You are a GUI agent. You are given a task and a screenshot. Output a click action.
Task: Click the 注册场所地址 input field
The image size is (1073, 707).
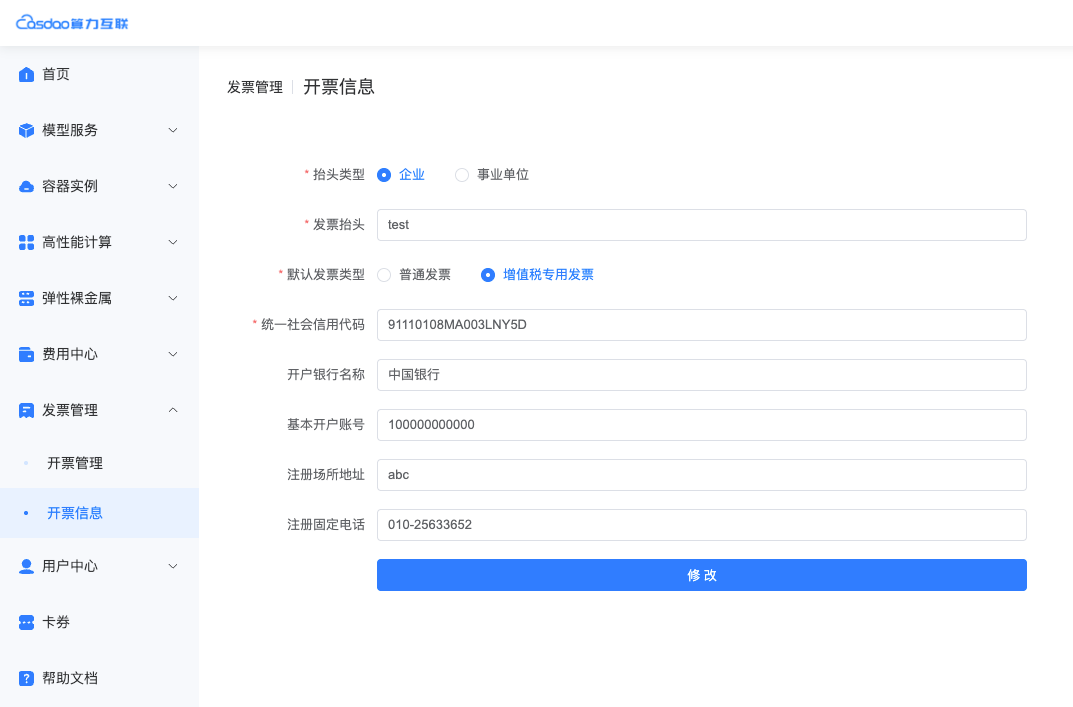[x=701, y=475]
